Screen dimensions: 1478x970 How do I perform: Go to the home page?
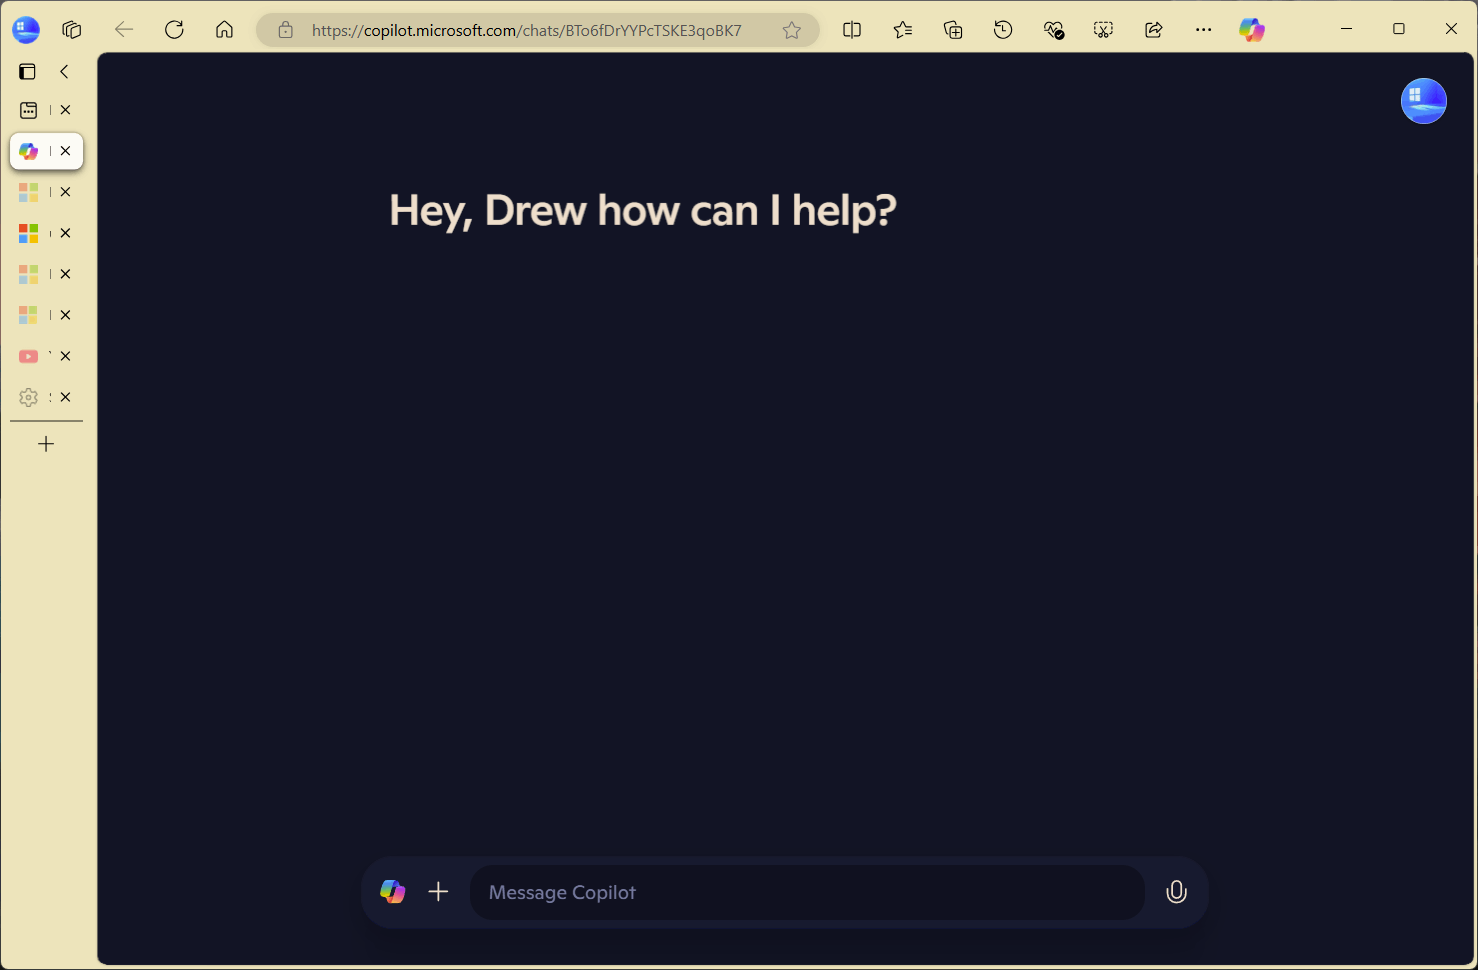click(x=224, y=30)
